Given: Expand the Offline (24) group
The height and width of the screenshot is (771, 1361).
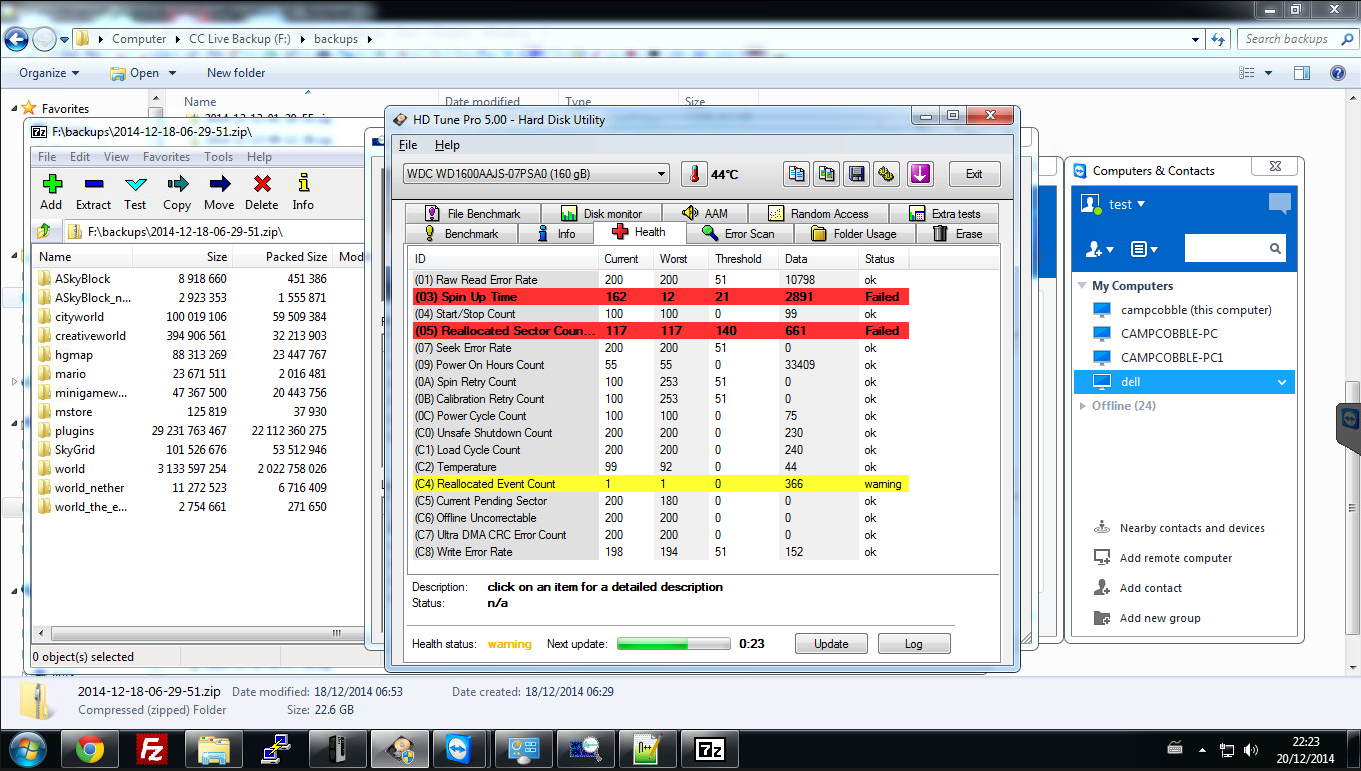Looking at the screenshot, I should (x=1082, y=406).
